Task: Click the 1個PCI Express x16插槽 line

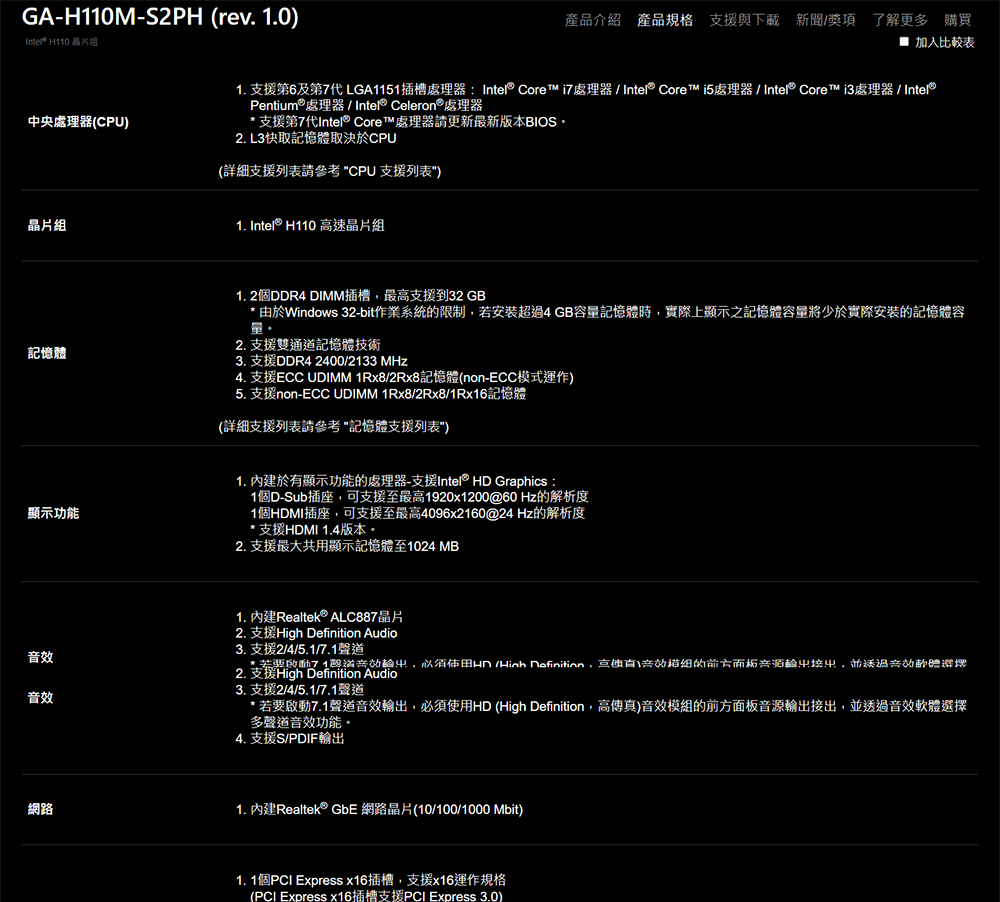Action: click(x=378, y=880)
